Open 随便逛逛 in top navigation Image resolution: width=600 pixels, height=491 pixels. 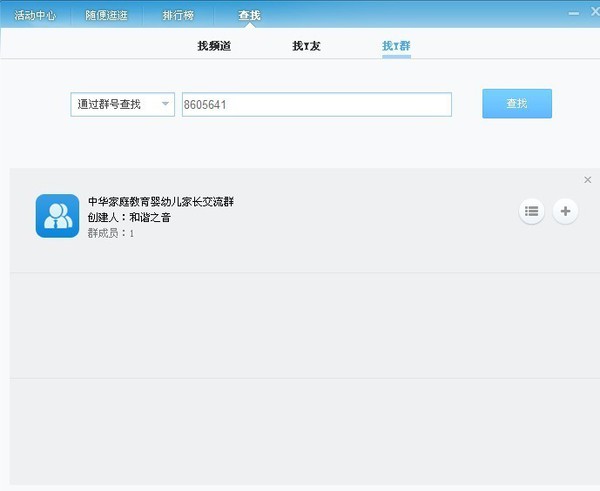click(x=106, y=15)
